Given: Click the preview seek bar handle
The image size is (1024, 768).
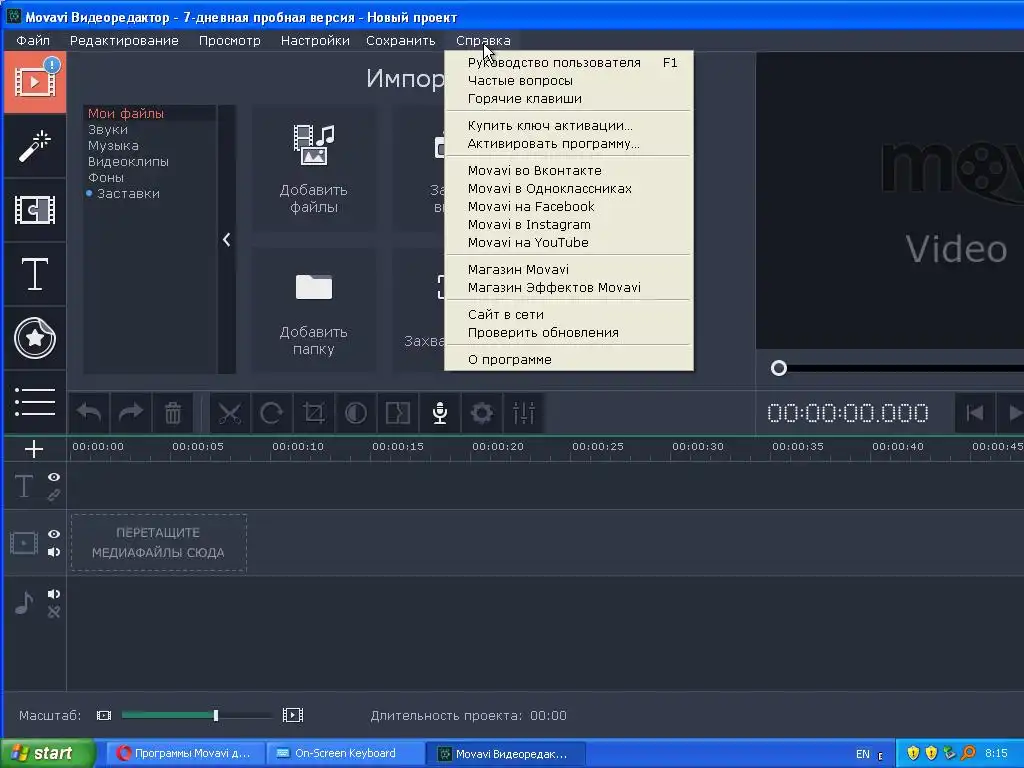Looking at the screenshot, I should (778, 368).
